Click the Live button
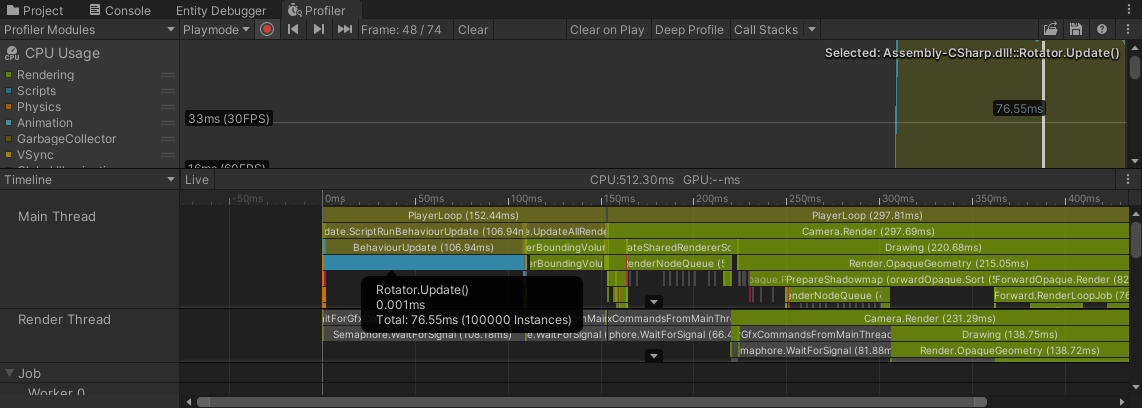 coord(197,179)
